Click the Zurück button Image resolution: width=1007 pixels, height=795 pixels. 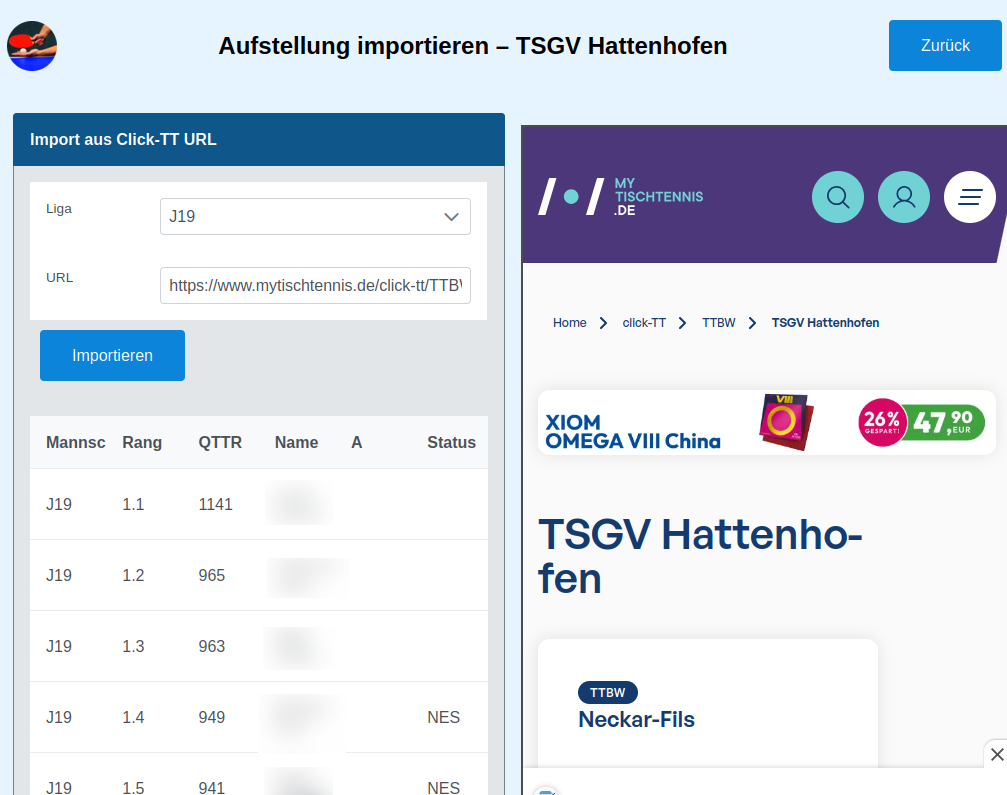(x=945, y=46)
